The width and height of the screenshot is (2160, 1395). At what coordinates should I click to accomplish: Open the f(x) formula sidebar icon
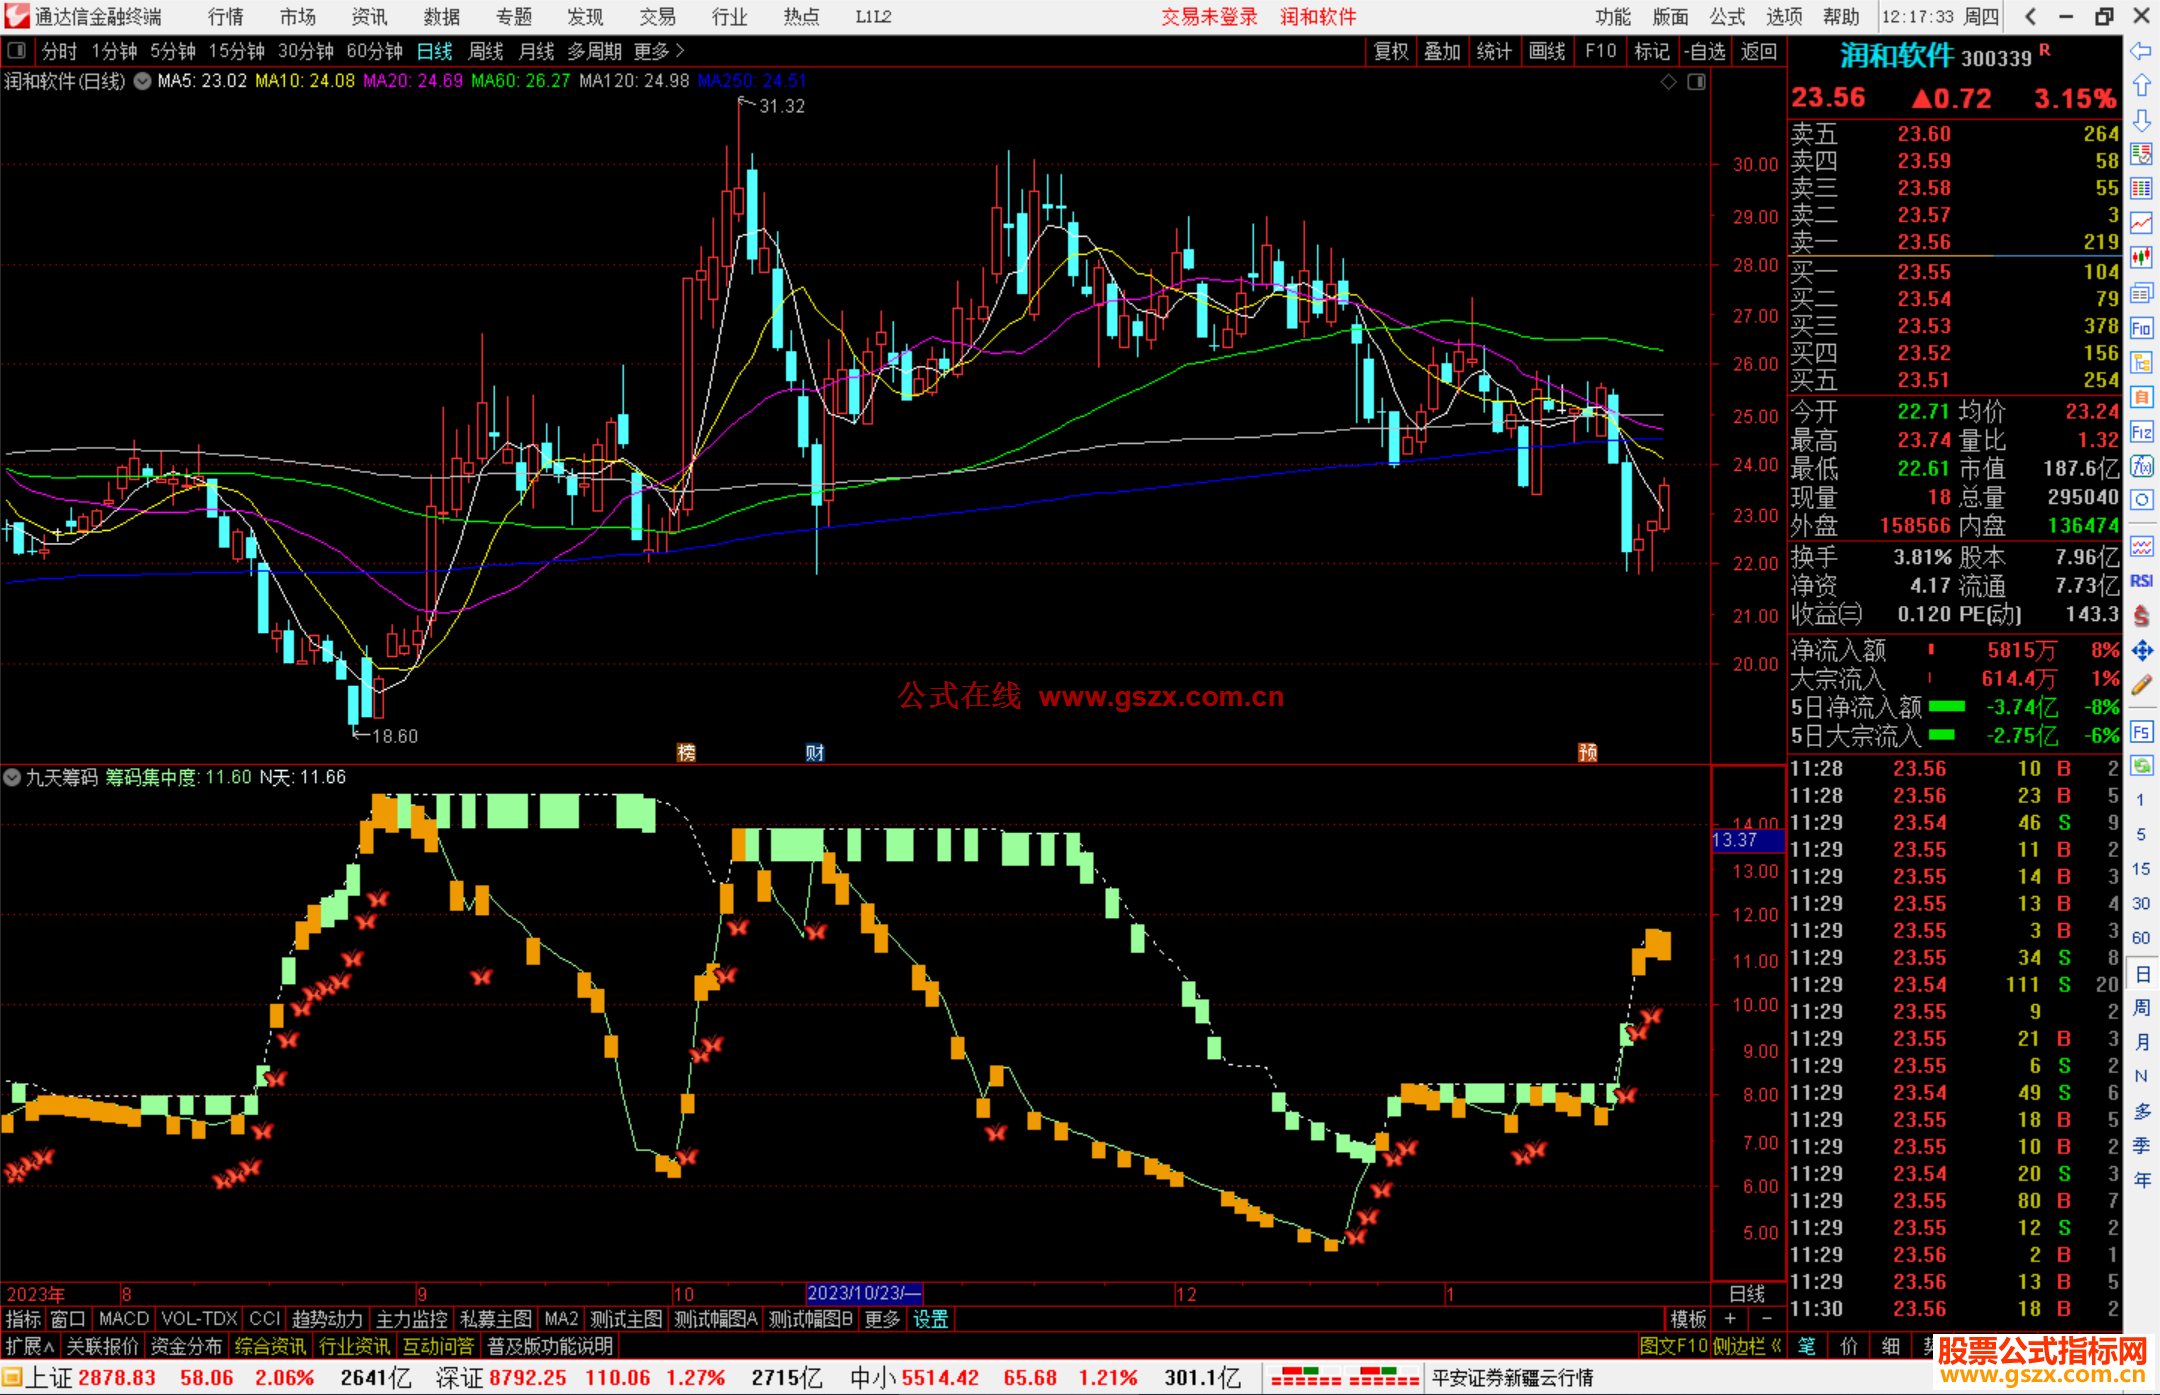[x=2141, y=466]
